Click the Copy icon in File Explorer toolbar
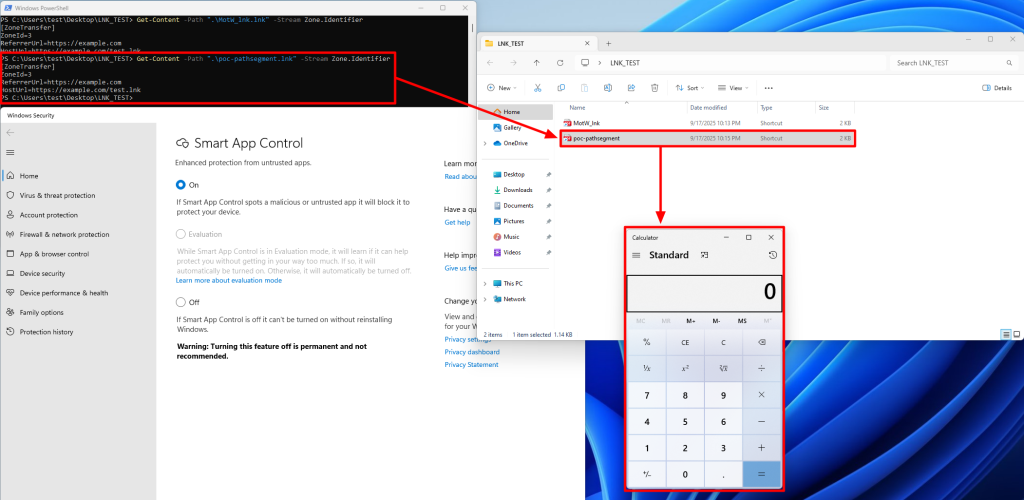 click(561, 87)
